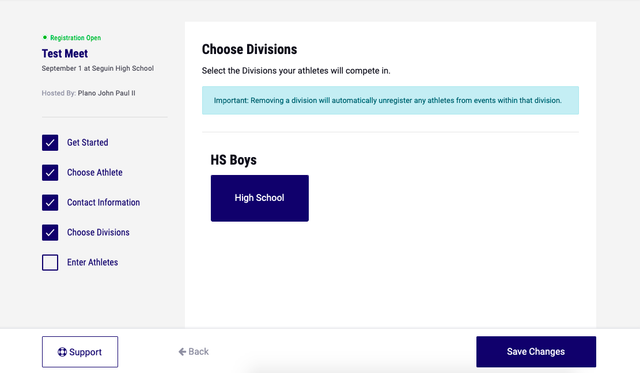The height and width of the screenshot is (373, 640).
Task: Click the Plano John Paul II host name
Action: [107, 93]
